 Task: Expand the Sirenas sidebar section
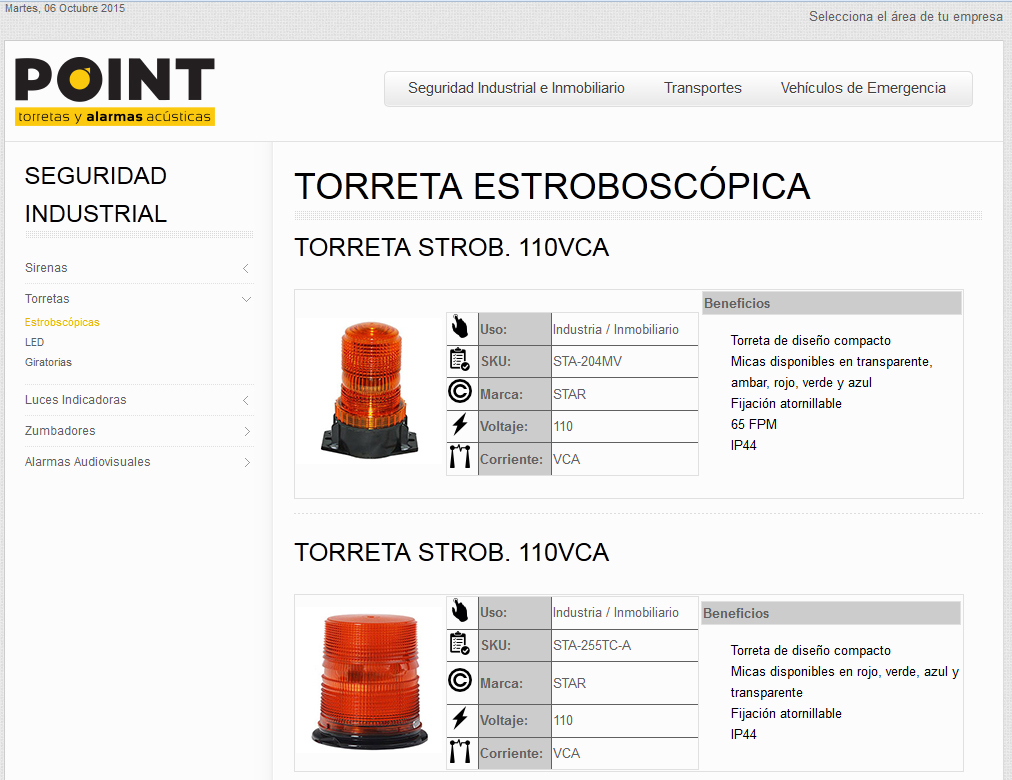[x=246, y=268]
